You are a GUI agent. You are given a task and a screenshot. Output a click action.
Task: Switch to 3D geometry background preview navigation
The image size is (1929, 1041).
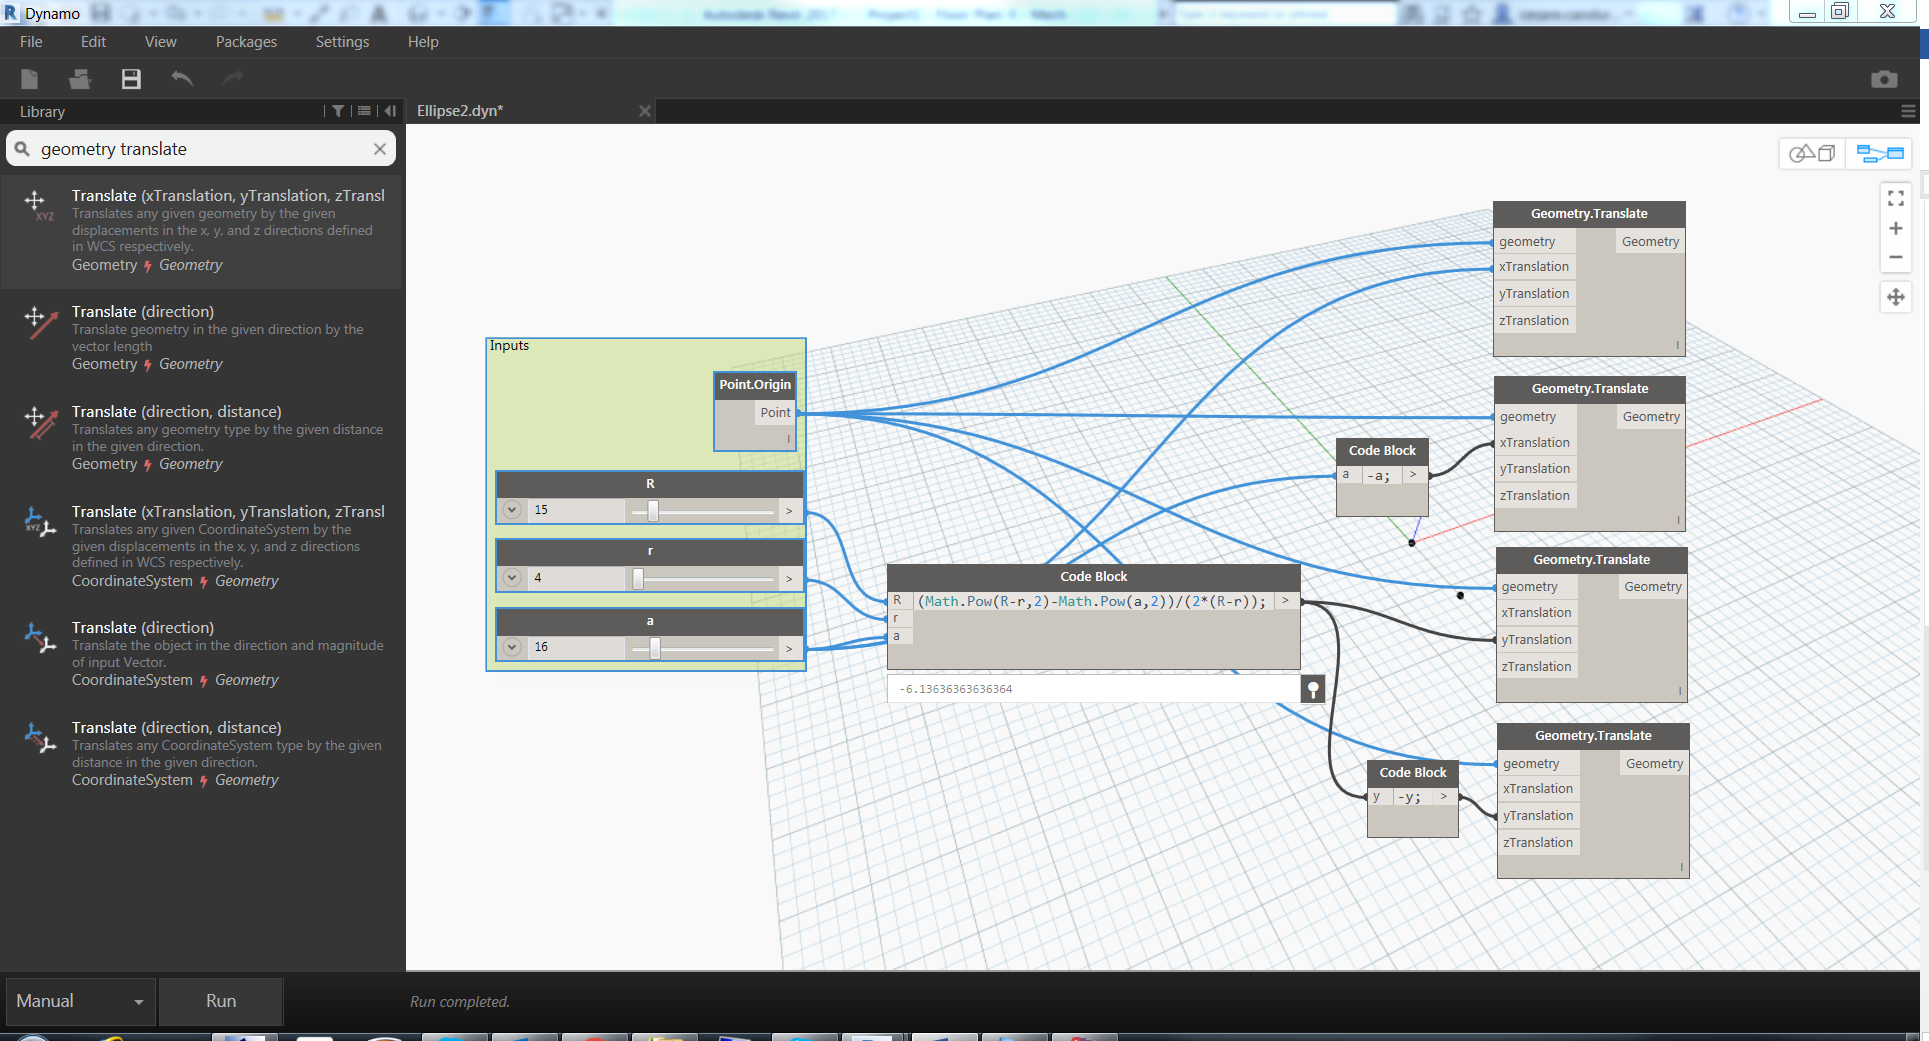coord(1811,153)
